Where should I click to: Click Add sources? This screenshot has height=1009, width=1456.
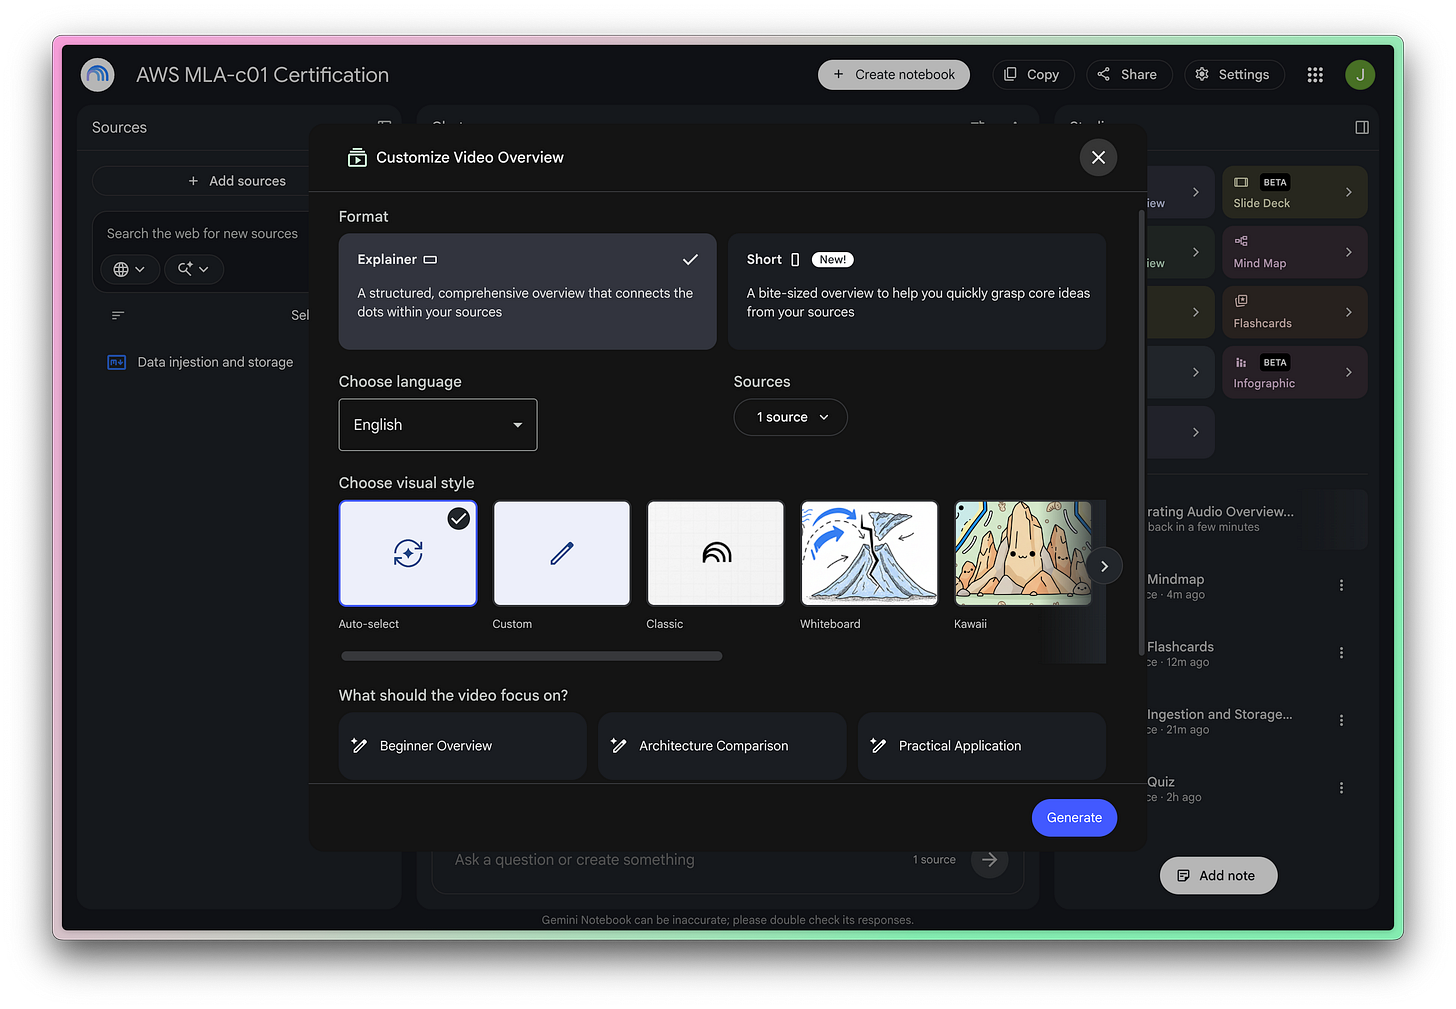tap(237, 181)
